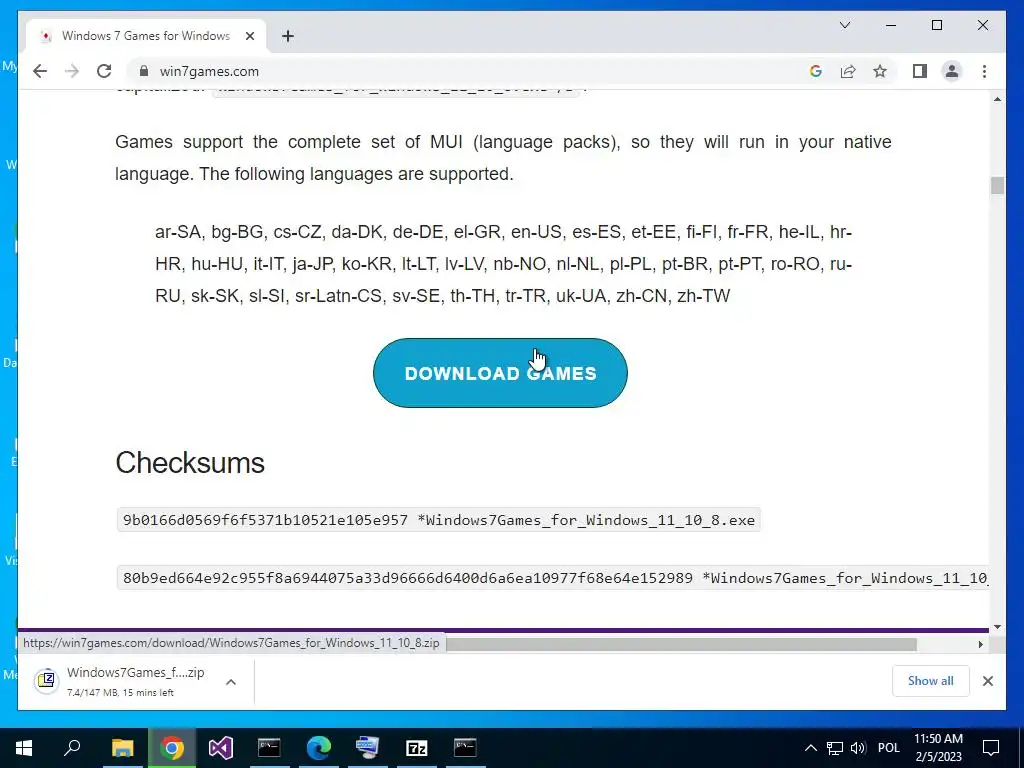Click the 7-Zip file icon in downloads bar

click(47, 680)
